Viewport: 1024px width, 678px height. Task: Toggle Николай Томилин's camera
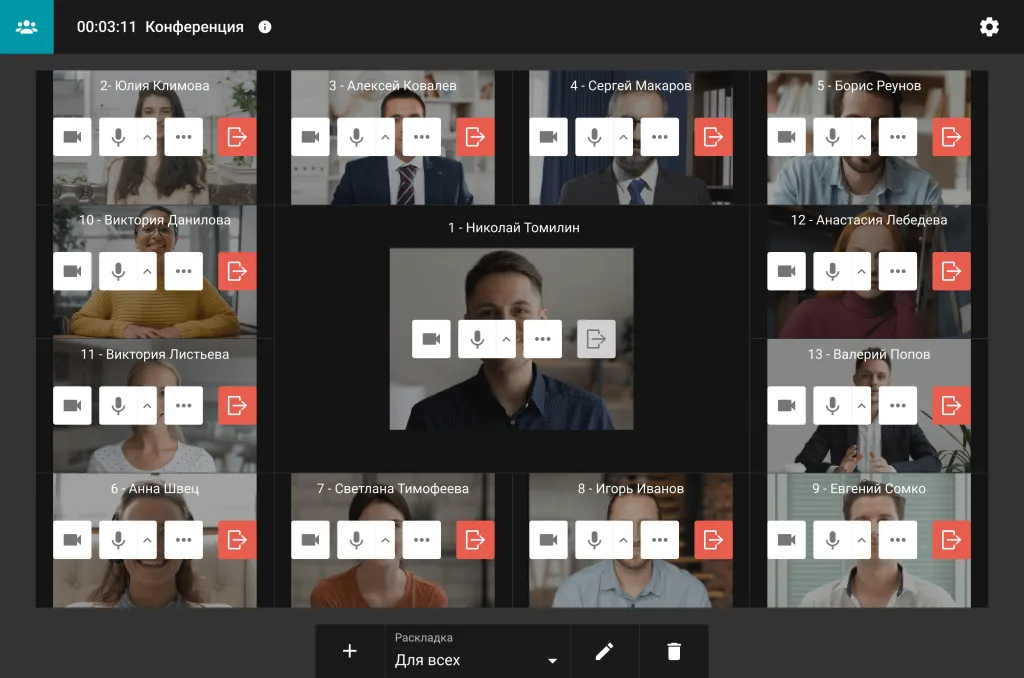[x=431, y=339]
